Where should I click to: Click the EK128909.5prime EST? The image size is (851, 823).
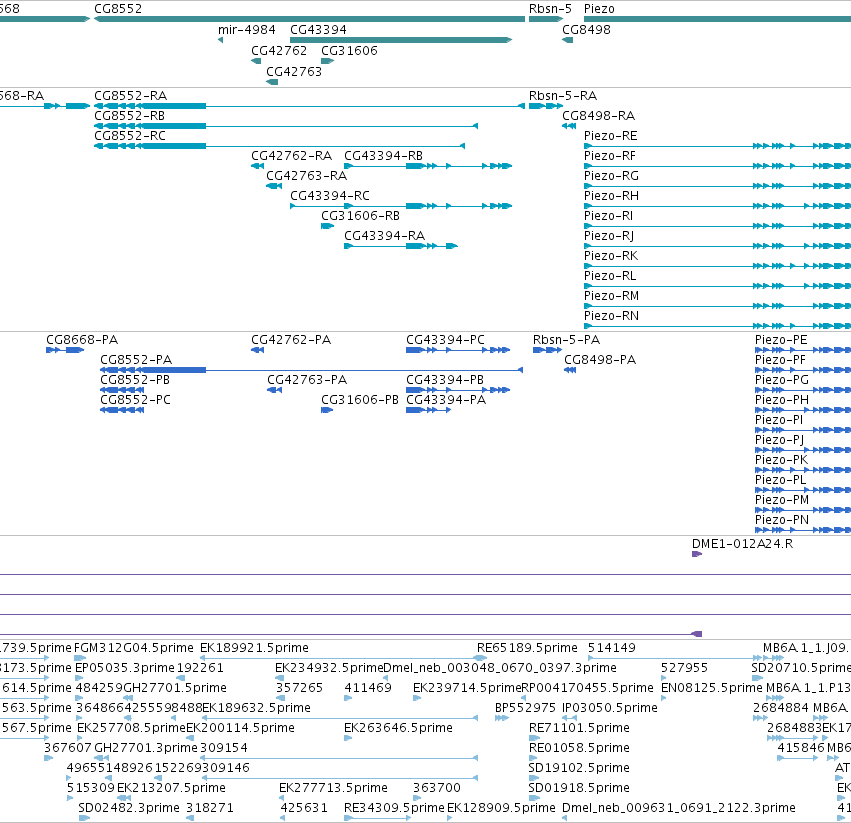(501, 808)
